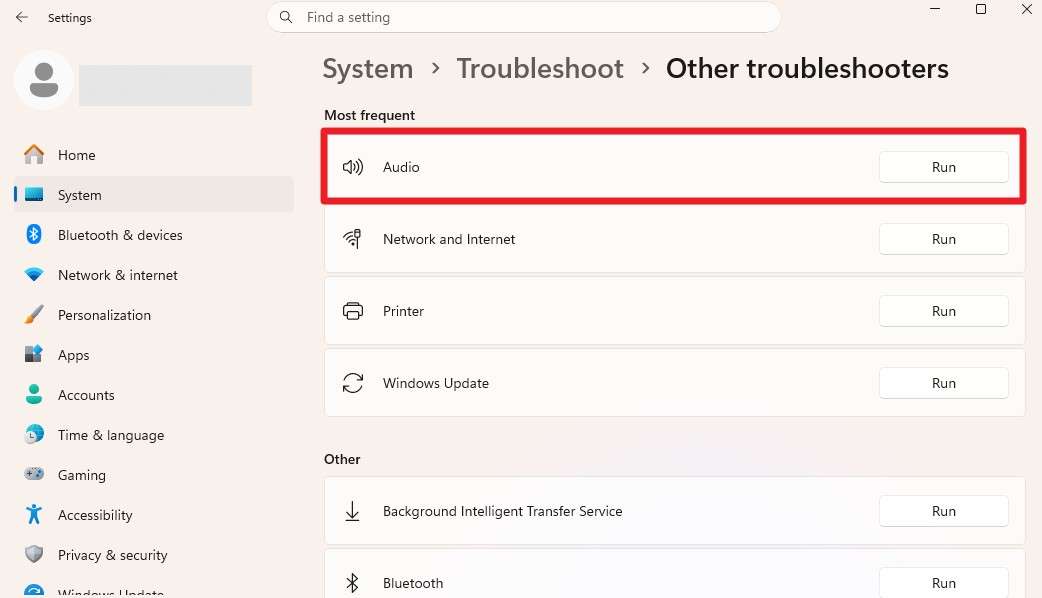The image size is (1042, 598).
Task: Click the Time & language globe icon
Action: (34, 435)
